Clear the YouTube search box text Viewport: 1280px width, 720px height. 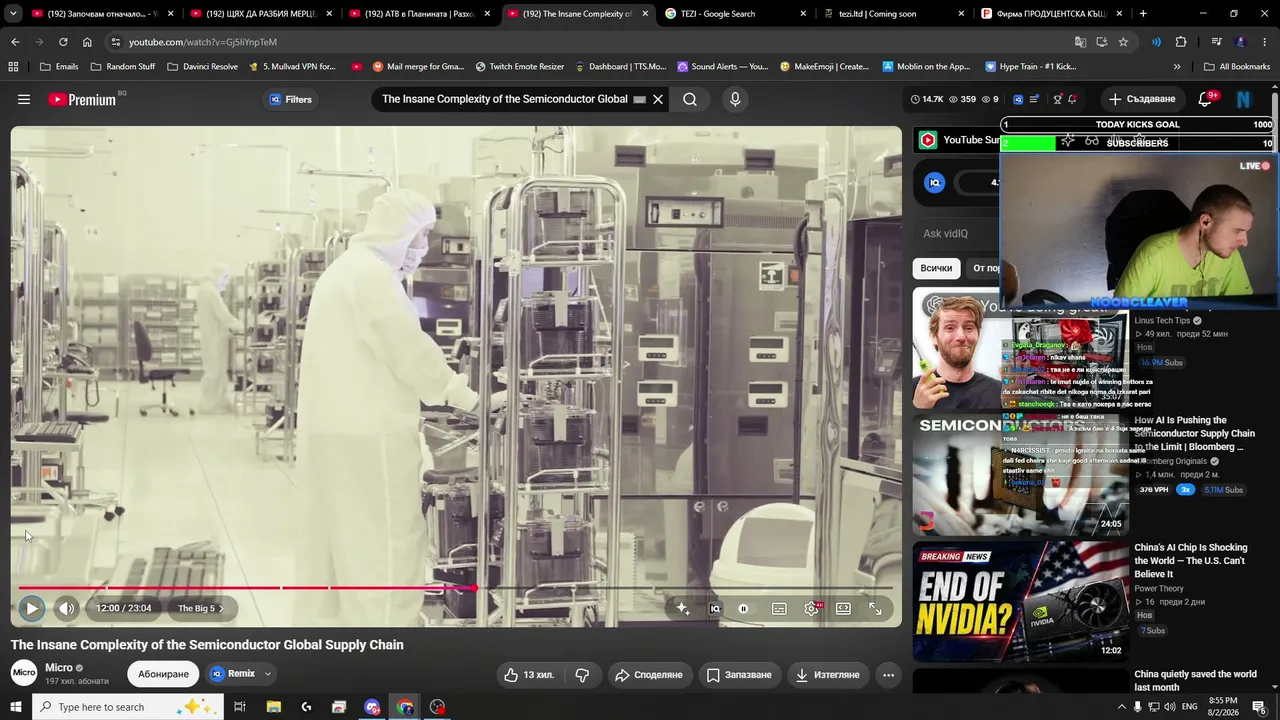point(658,99)
